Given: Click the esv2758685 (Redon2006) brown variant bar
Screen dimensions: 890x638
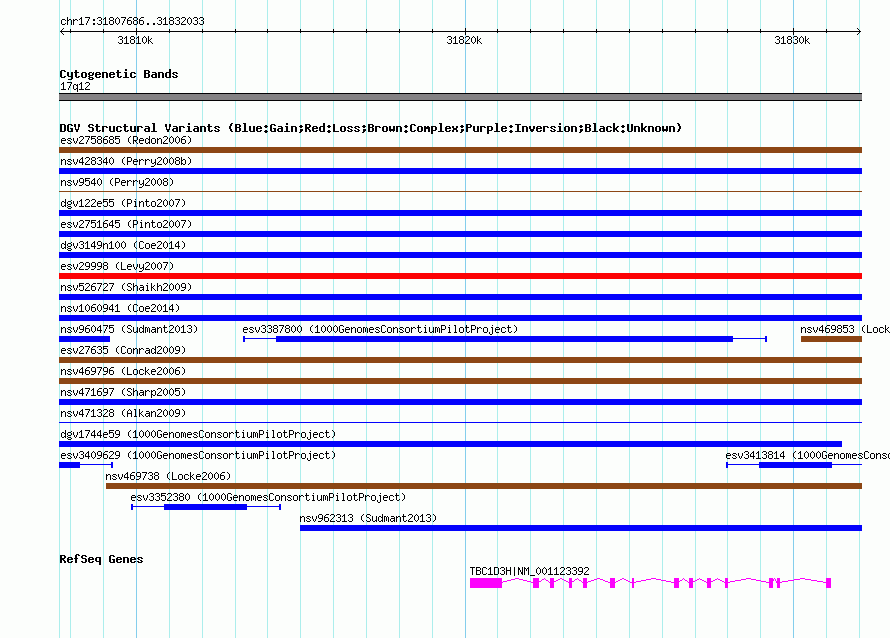Looking at the screenshot, I should 460,150.
